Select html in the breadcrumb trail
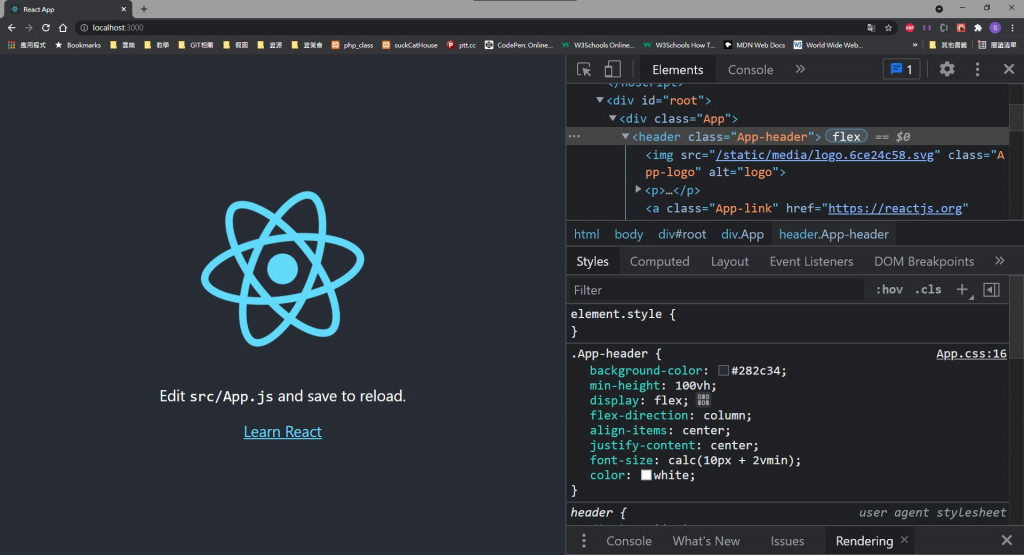 pyautogui.click(x=586, y=234)
